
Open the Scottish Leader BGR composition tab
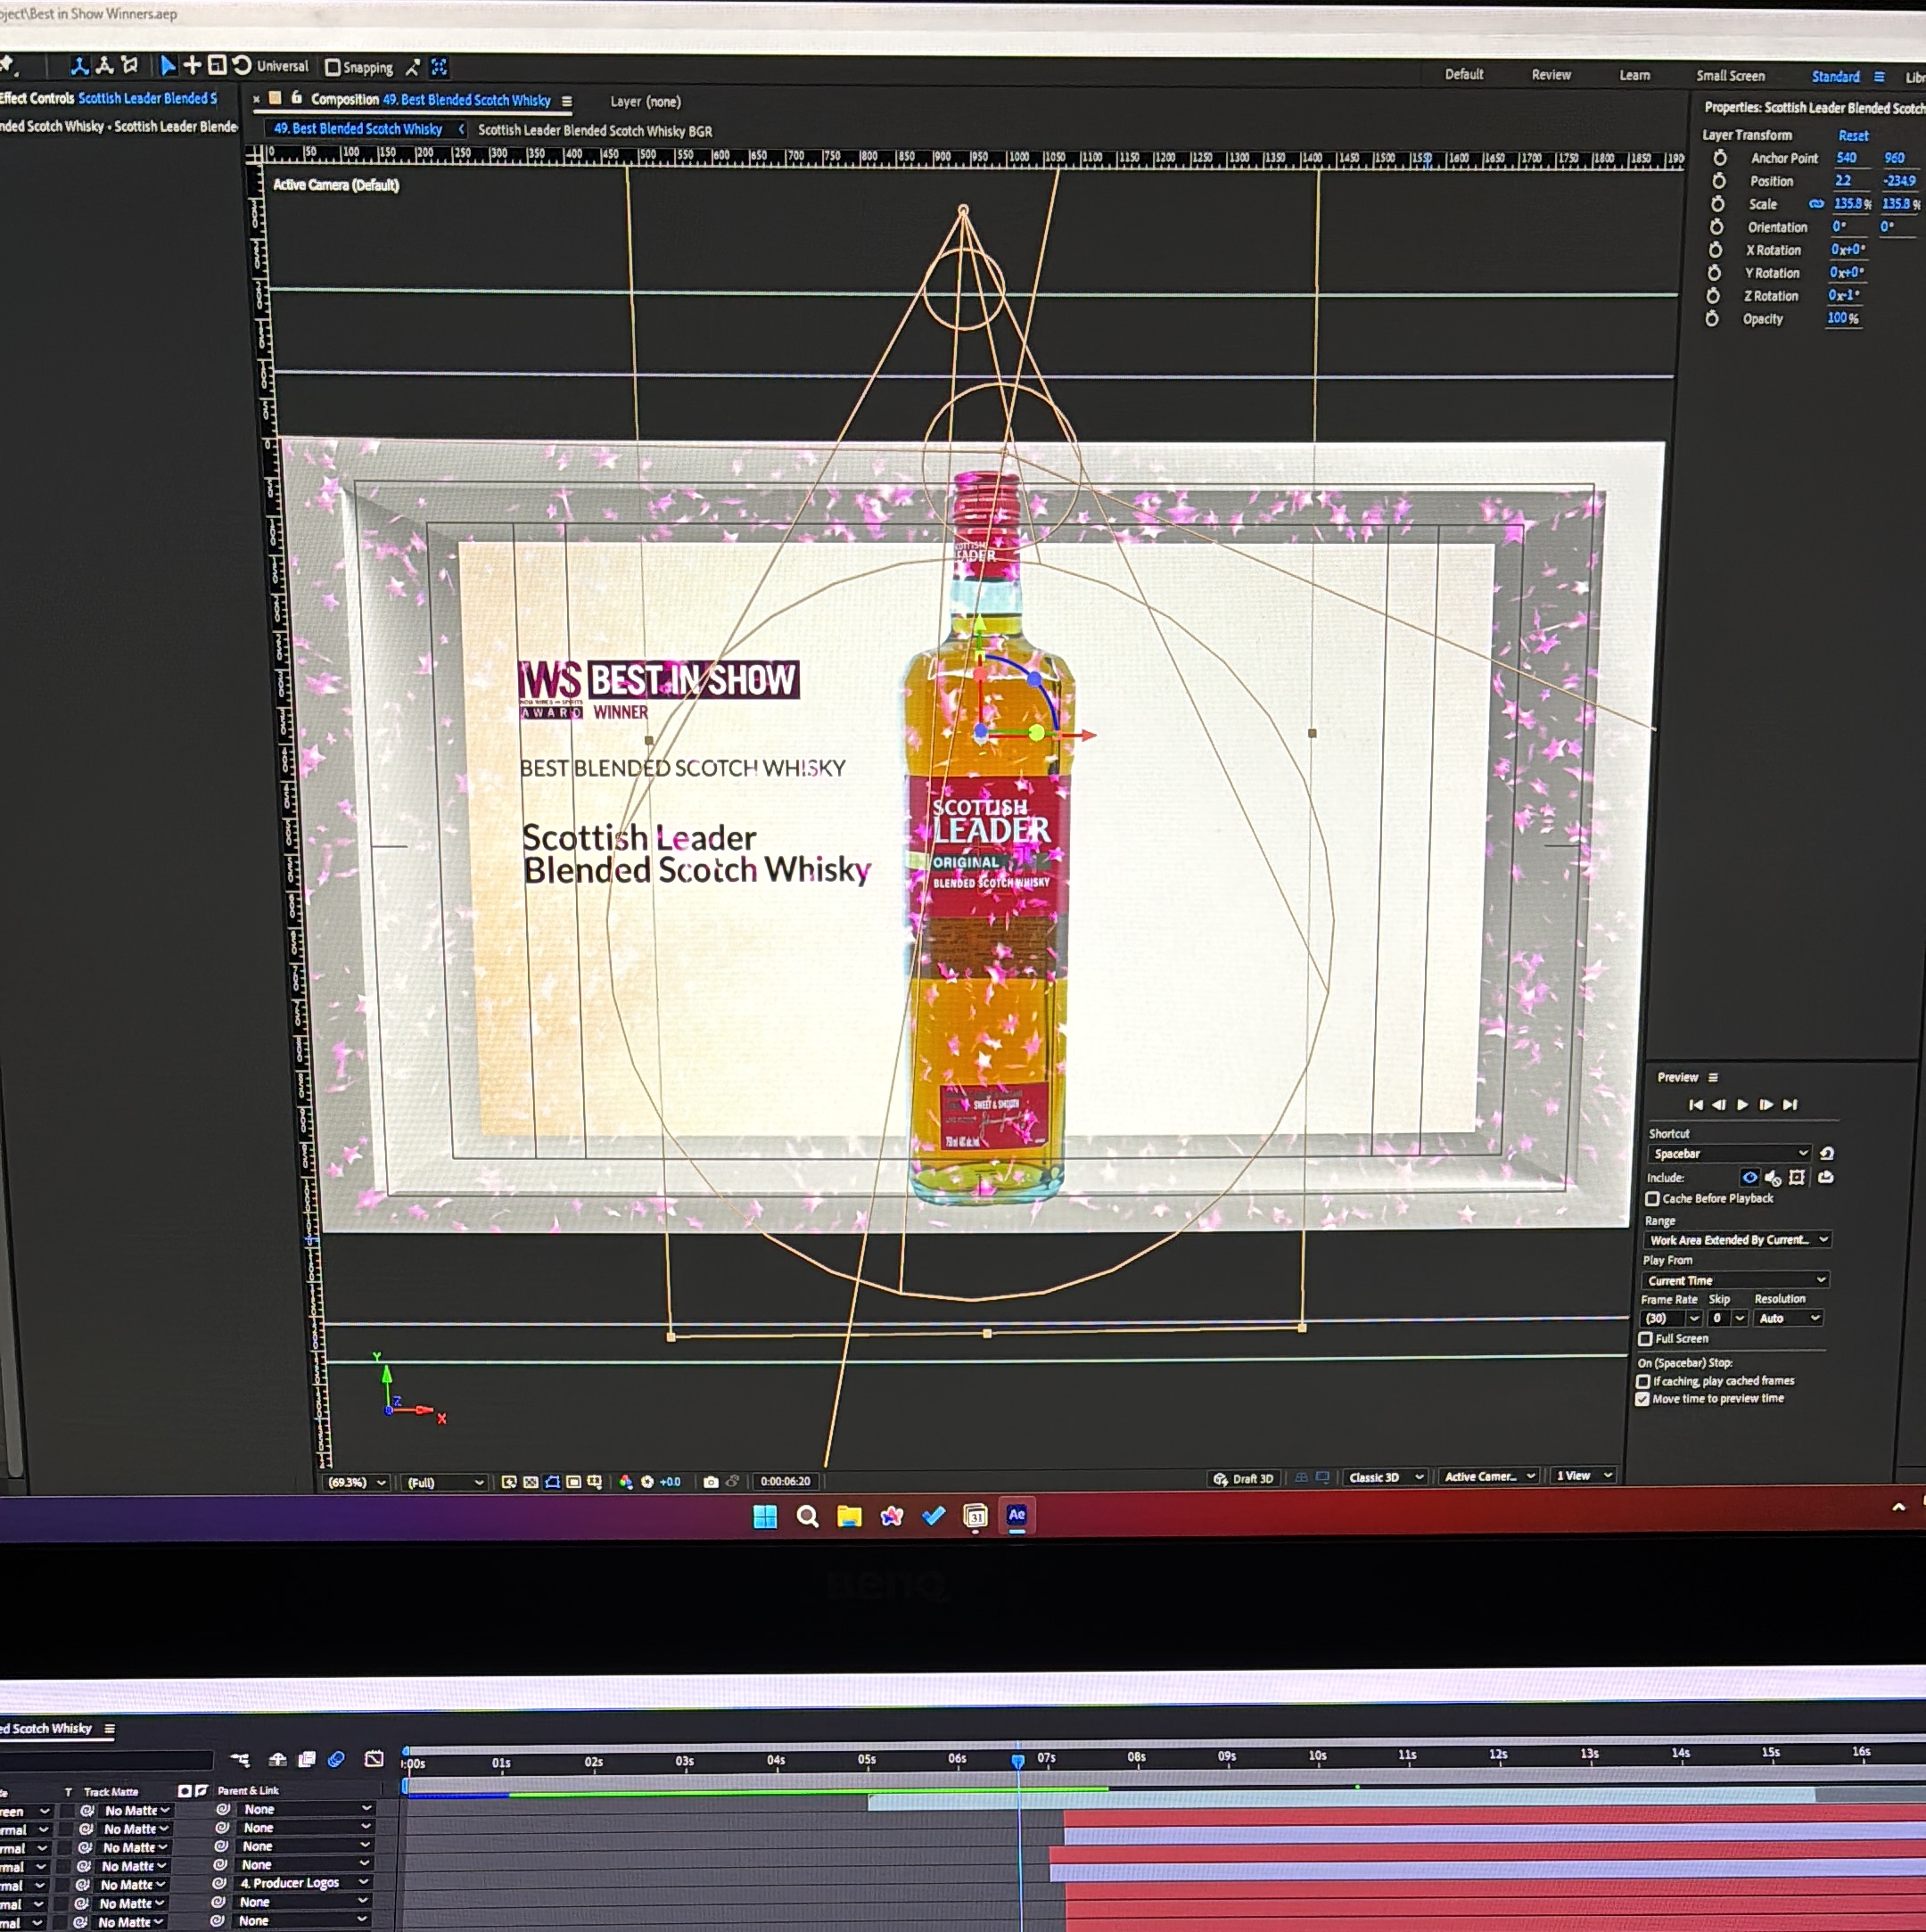pos(595,131)
